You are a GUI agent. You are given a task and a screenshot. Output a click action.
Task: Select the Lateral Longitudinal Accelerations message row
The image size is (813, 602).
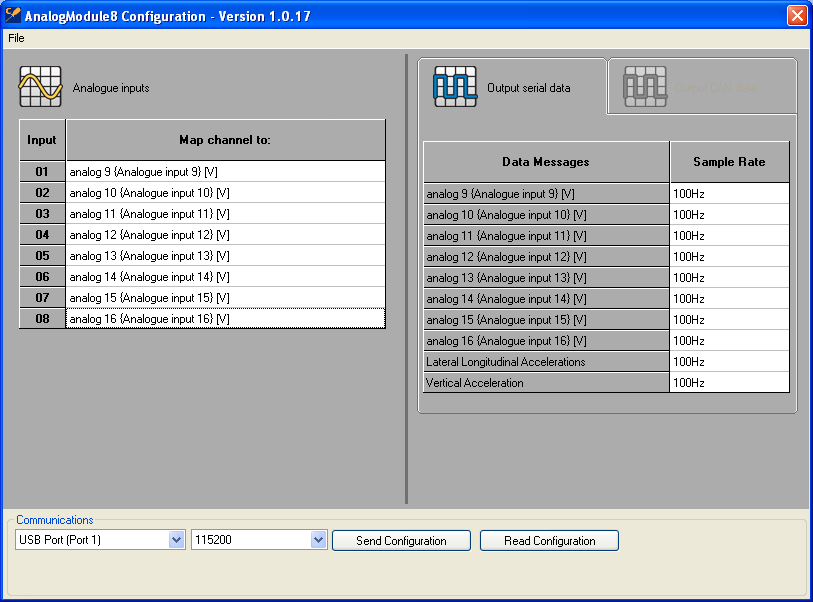pos(546,362)
